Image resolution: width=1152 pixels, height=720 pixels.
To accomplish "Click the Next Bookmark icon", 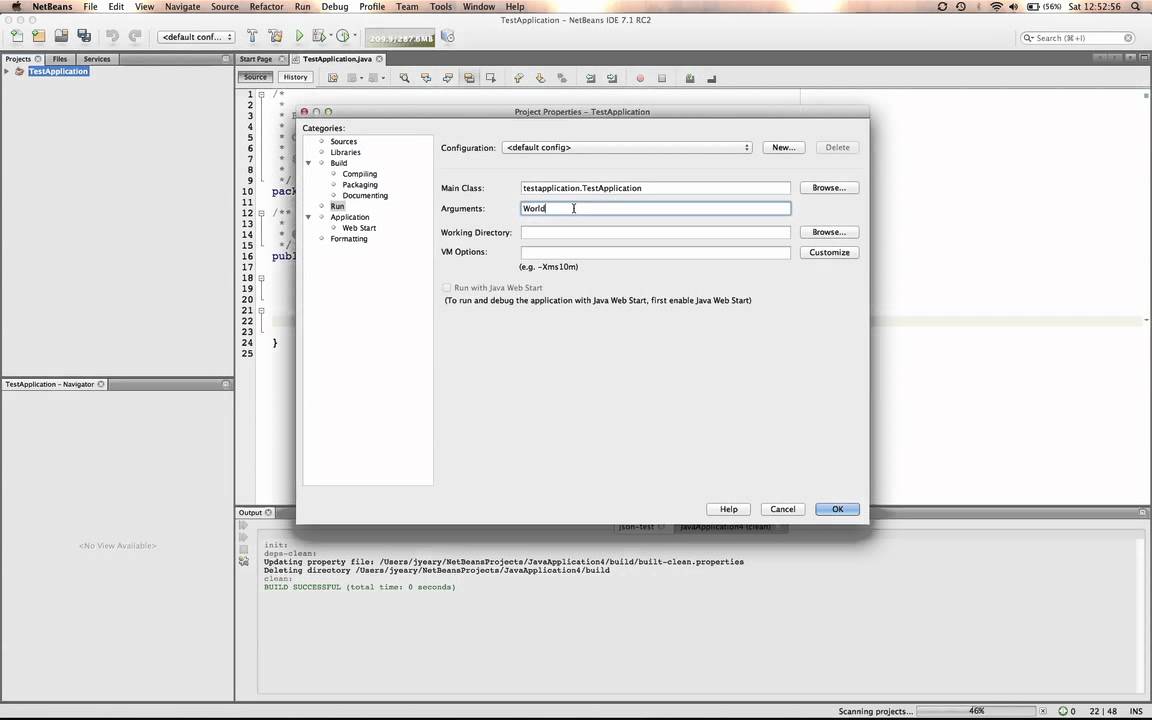I will pos(540,78).
